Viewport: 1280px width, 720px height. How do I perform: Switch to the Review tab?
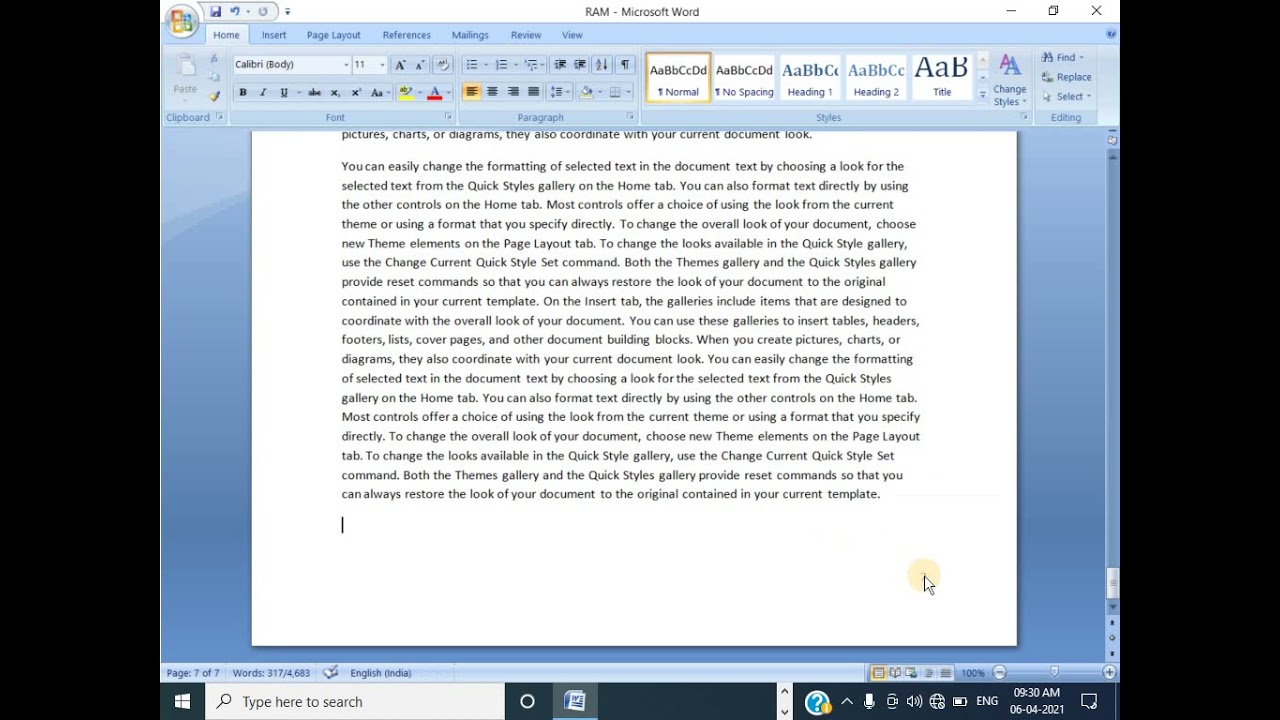526,35
